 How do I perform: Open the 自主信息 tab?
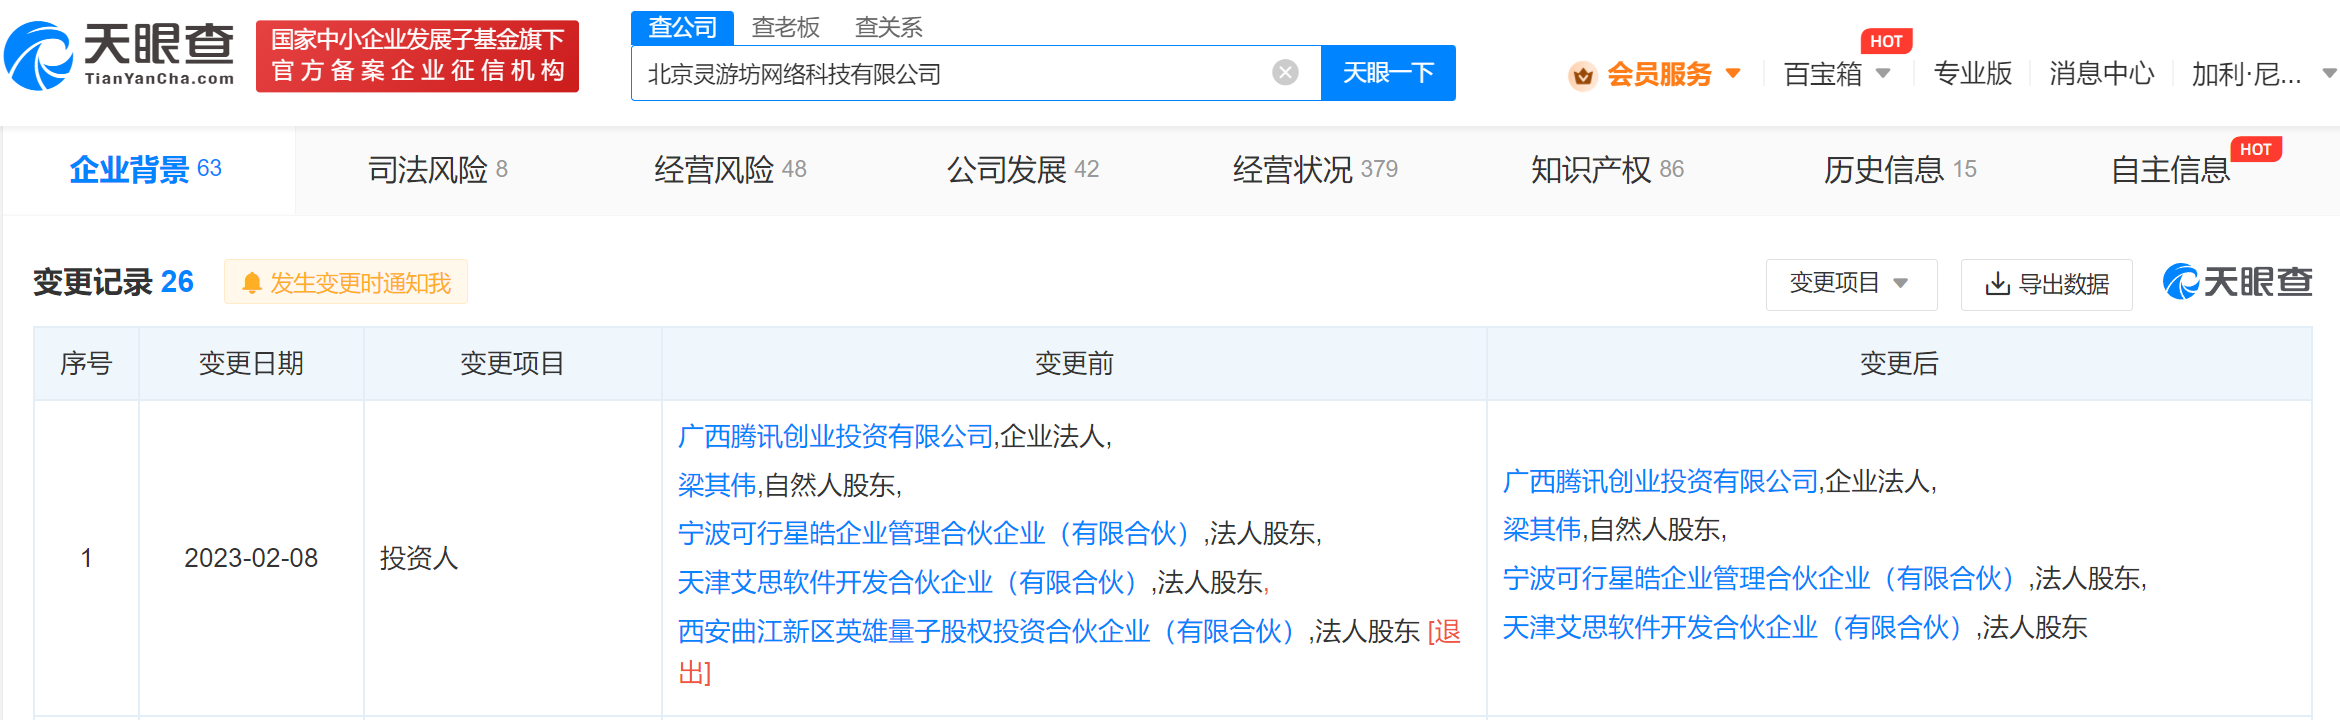point(2170,170)
